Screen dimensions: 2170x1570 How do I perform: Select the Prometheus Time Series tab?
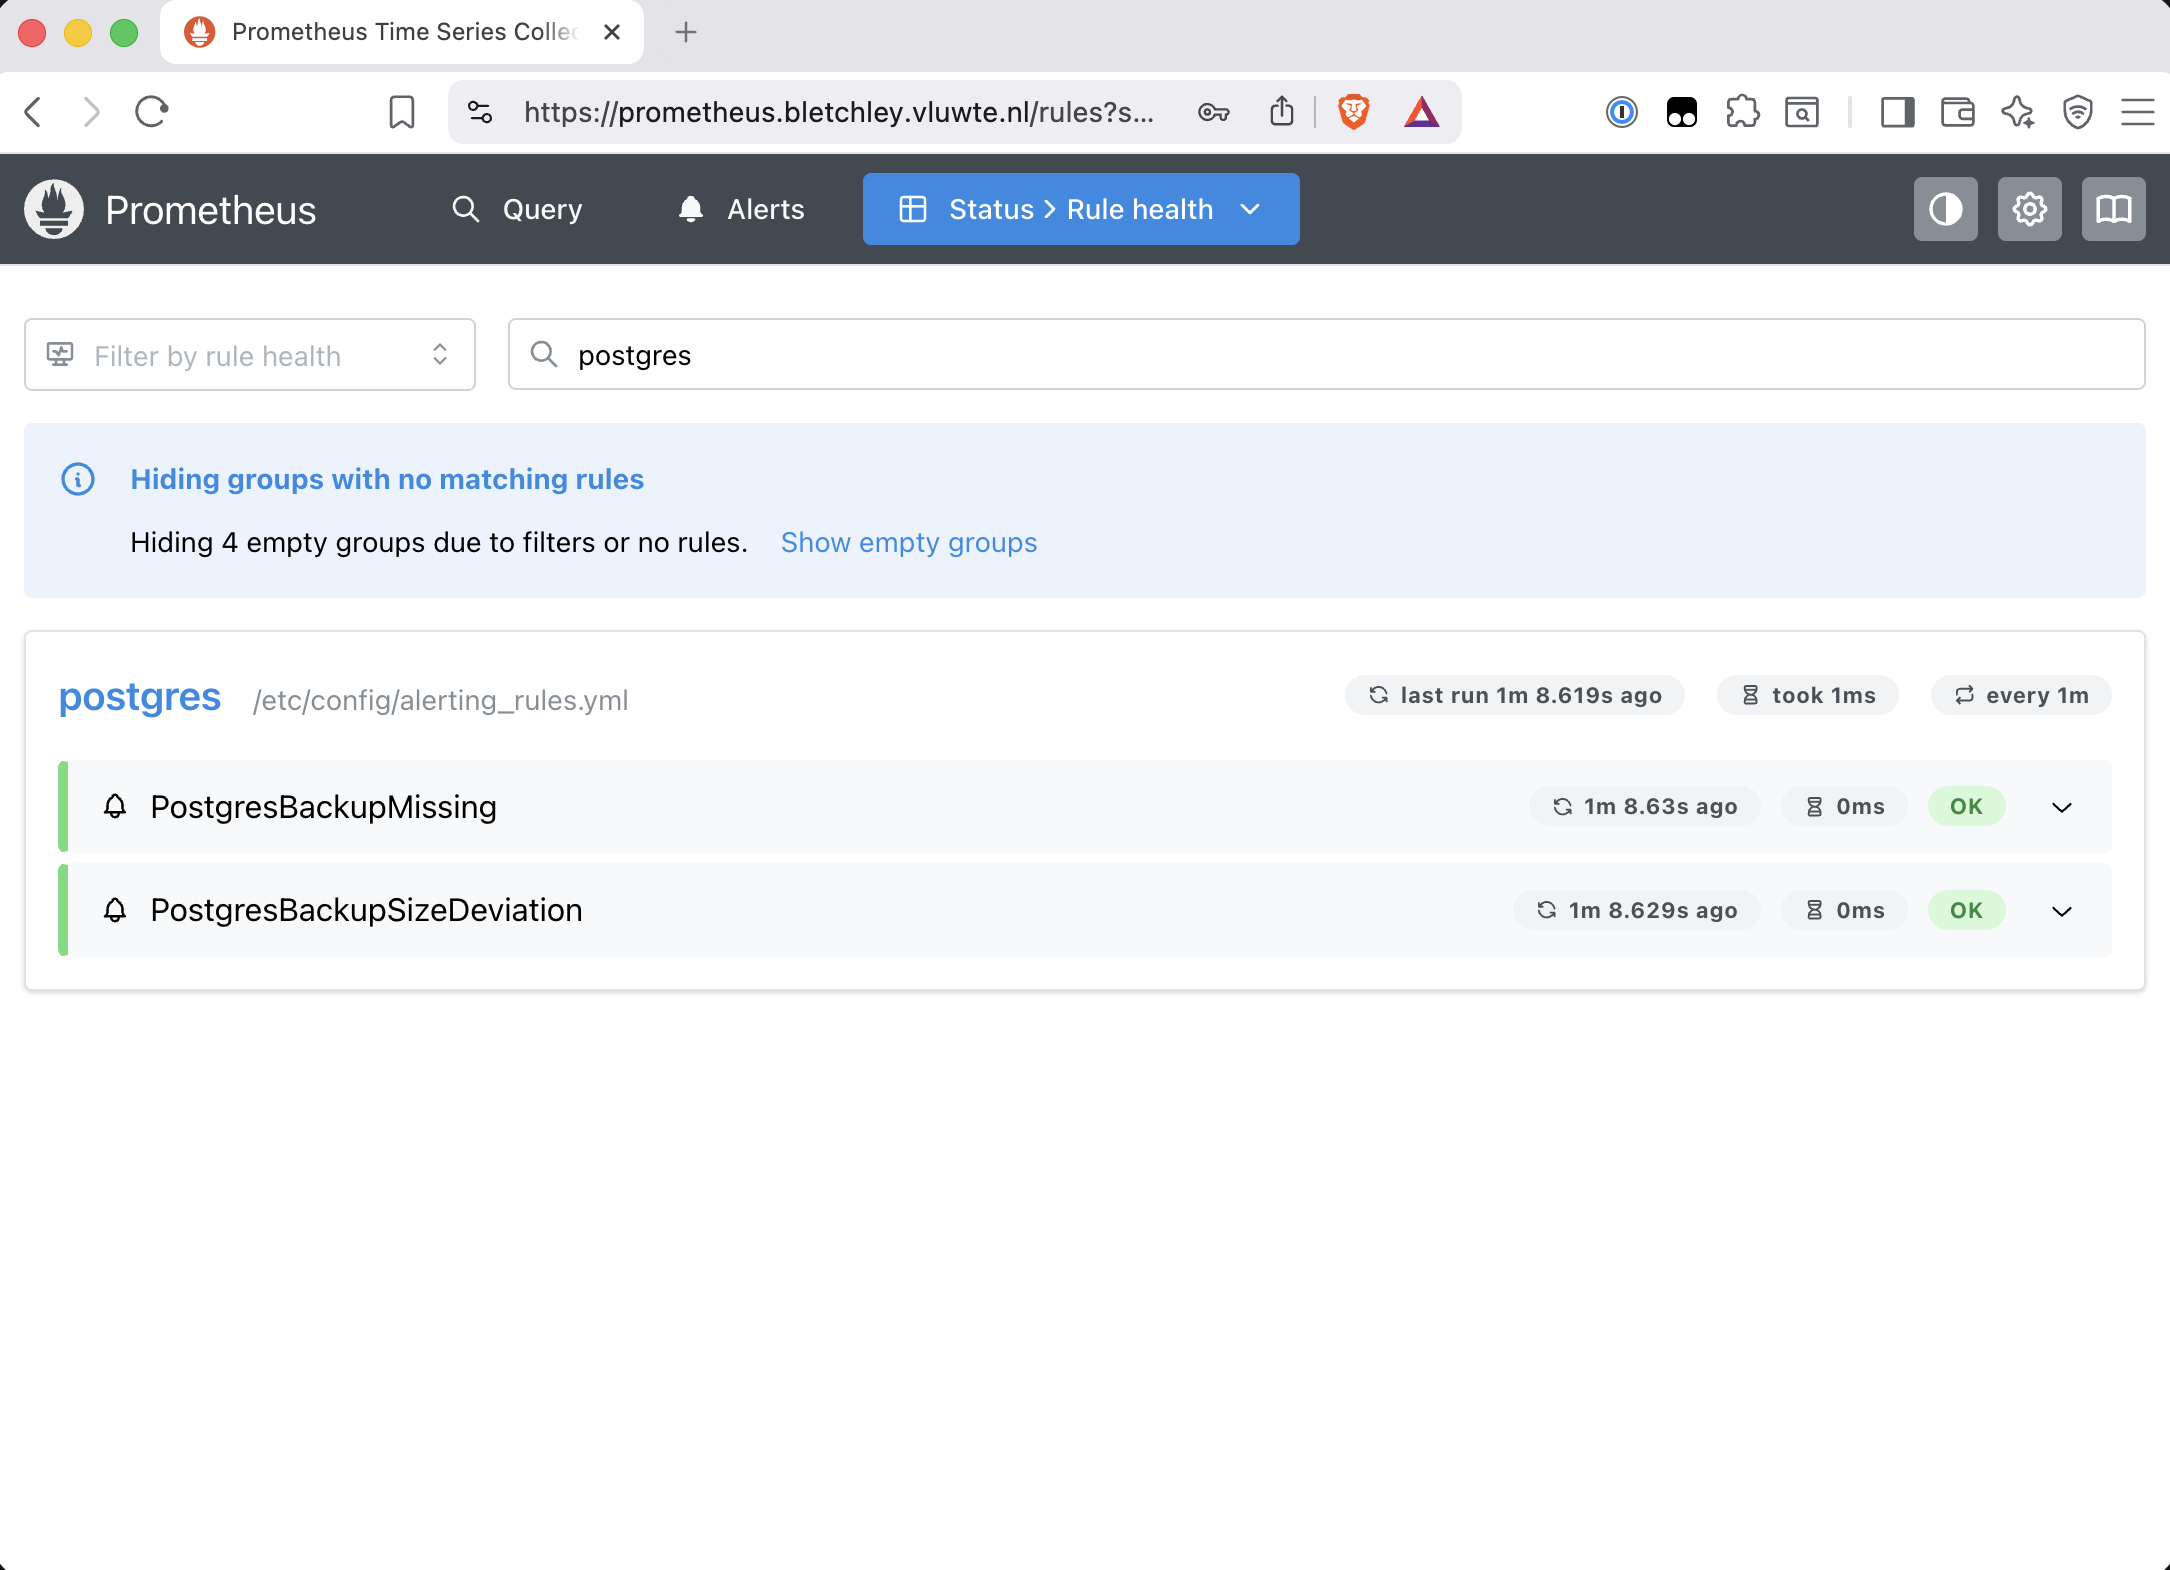(x=402, y=32)
